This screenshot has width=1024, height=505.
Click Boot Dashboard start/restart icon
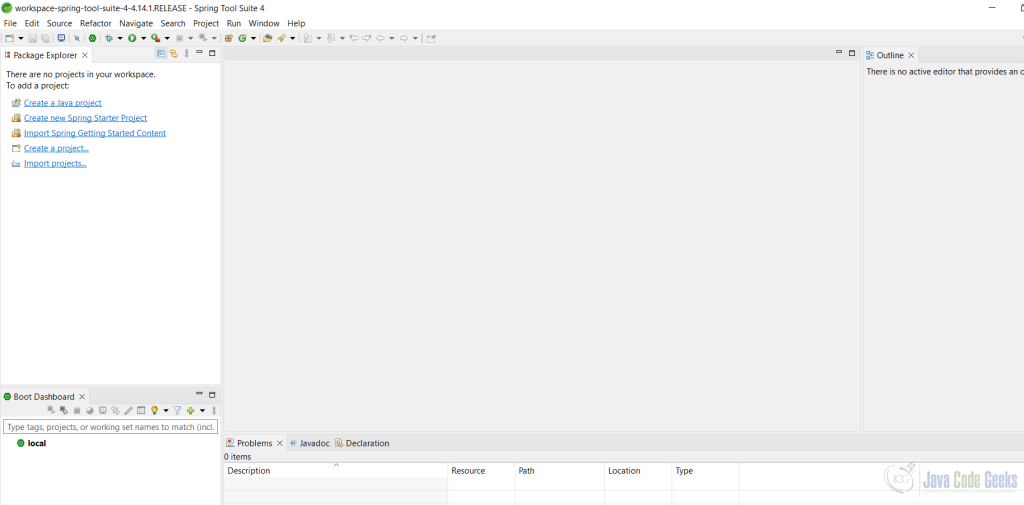[51, 410]
